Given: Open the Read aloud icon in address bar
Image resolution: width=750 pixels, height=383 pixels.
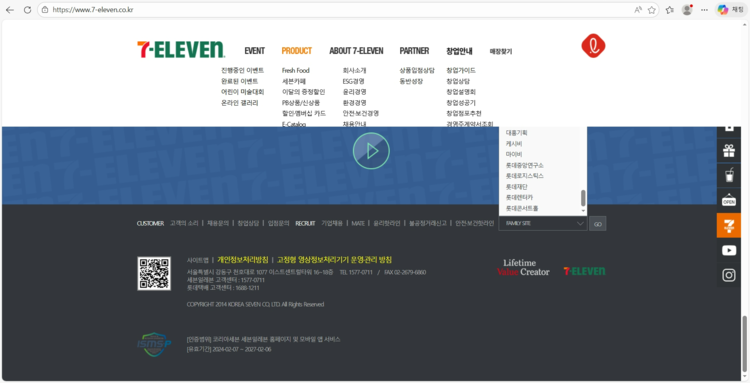Looking at the screenshot, I should [x=638, y=10].
